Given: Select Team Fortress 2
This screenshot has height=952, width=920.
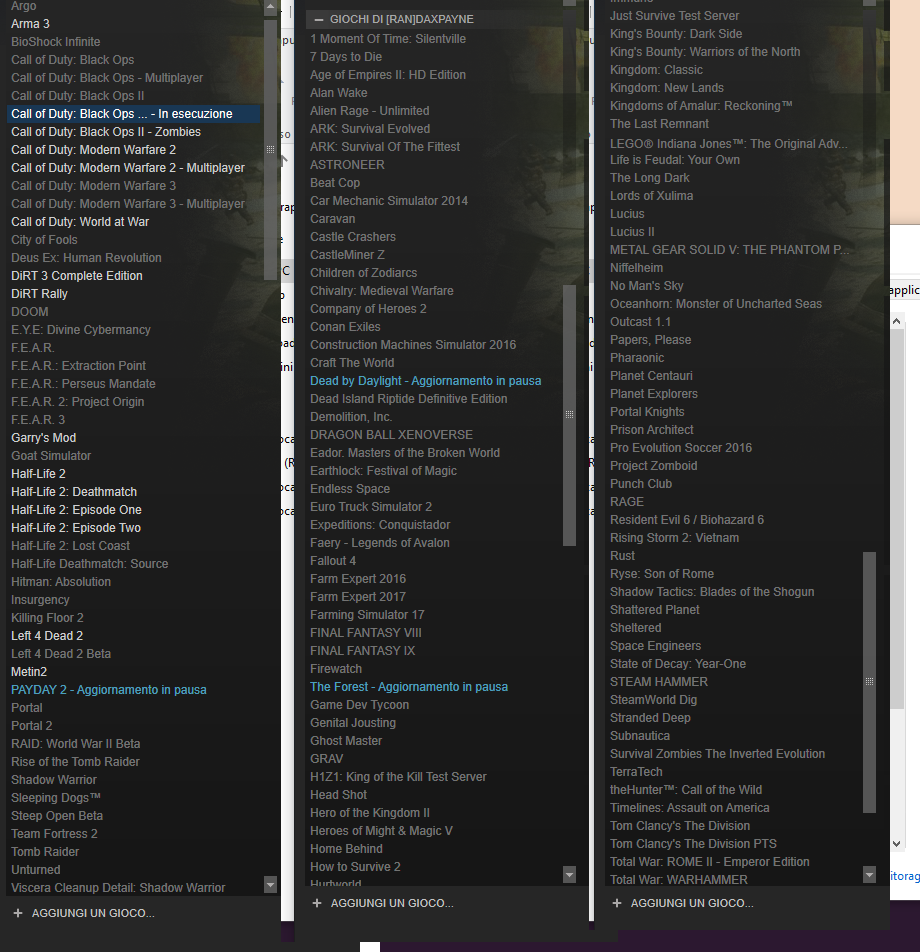Looking at the screenshot, I should tap(54, 834).
